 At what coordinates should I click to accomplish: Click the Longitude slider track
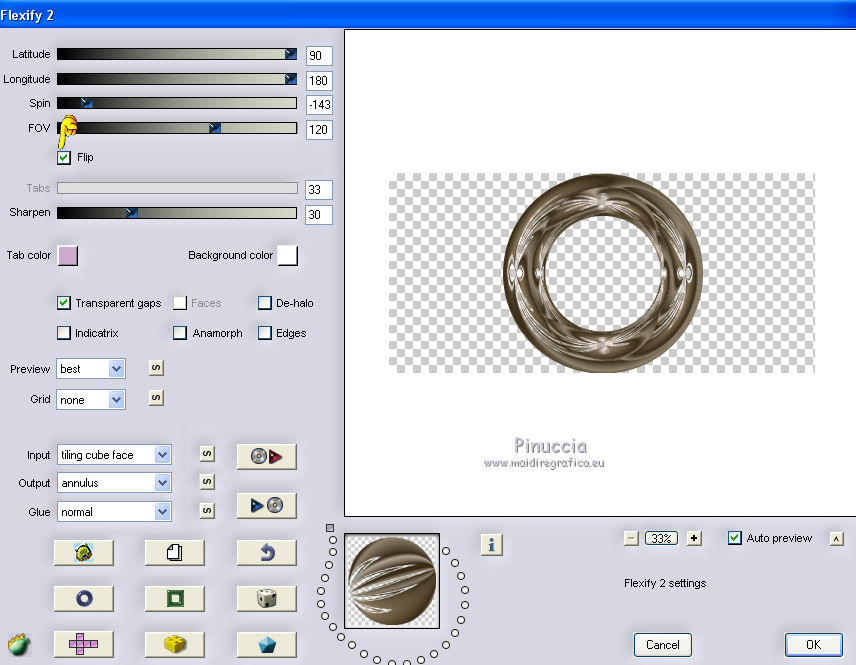pos(177,79)
